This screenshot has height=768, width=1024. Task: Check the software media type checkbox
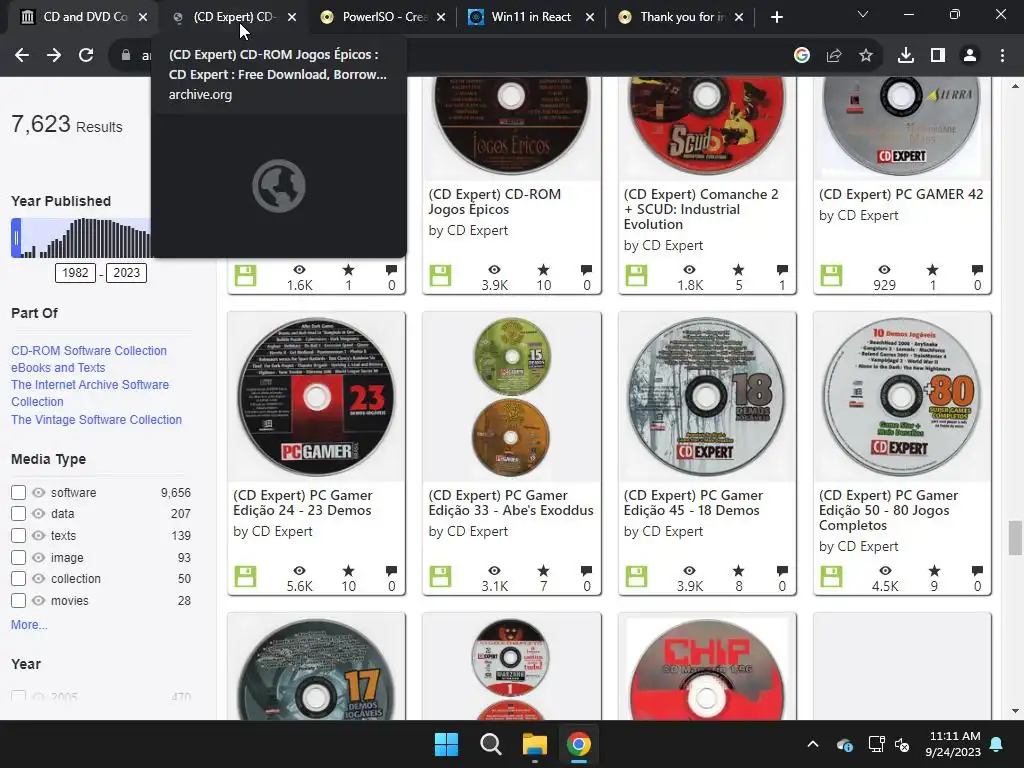point(18,492)
